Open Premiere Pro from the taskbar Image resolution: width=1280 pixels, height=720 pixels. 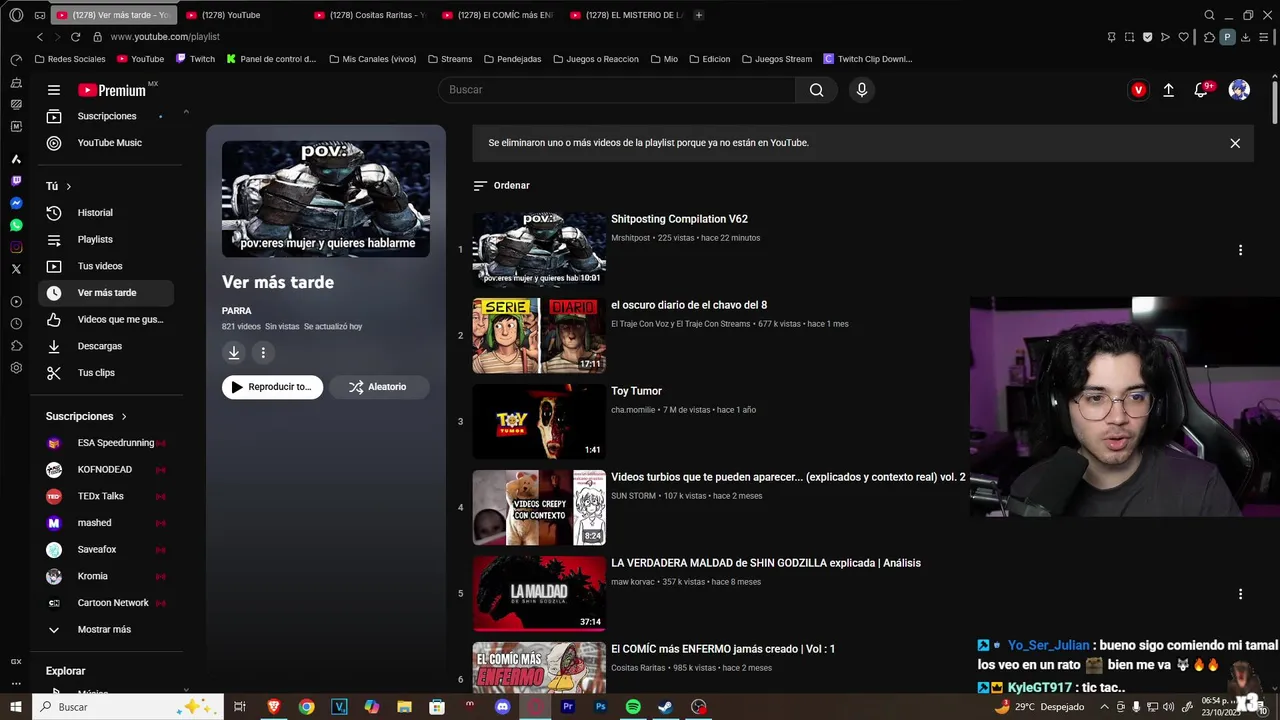[568, 707]
